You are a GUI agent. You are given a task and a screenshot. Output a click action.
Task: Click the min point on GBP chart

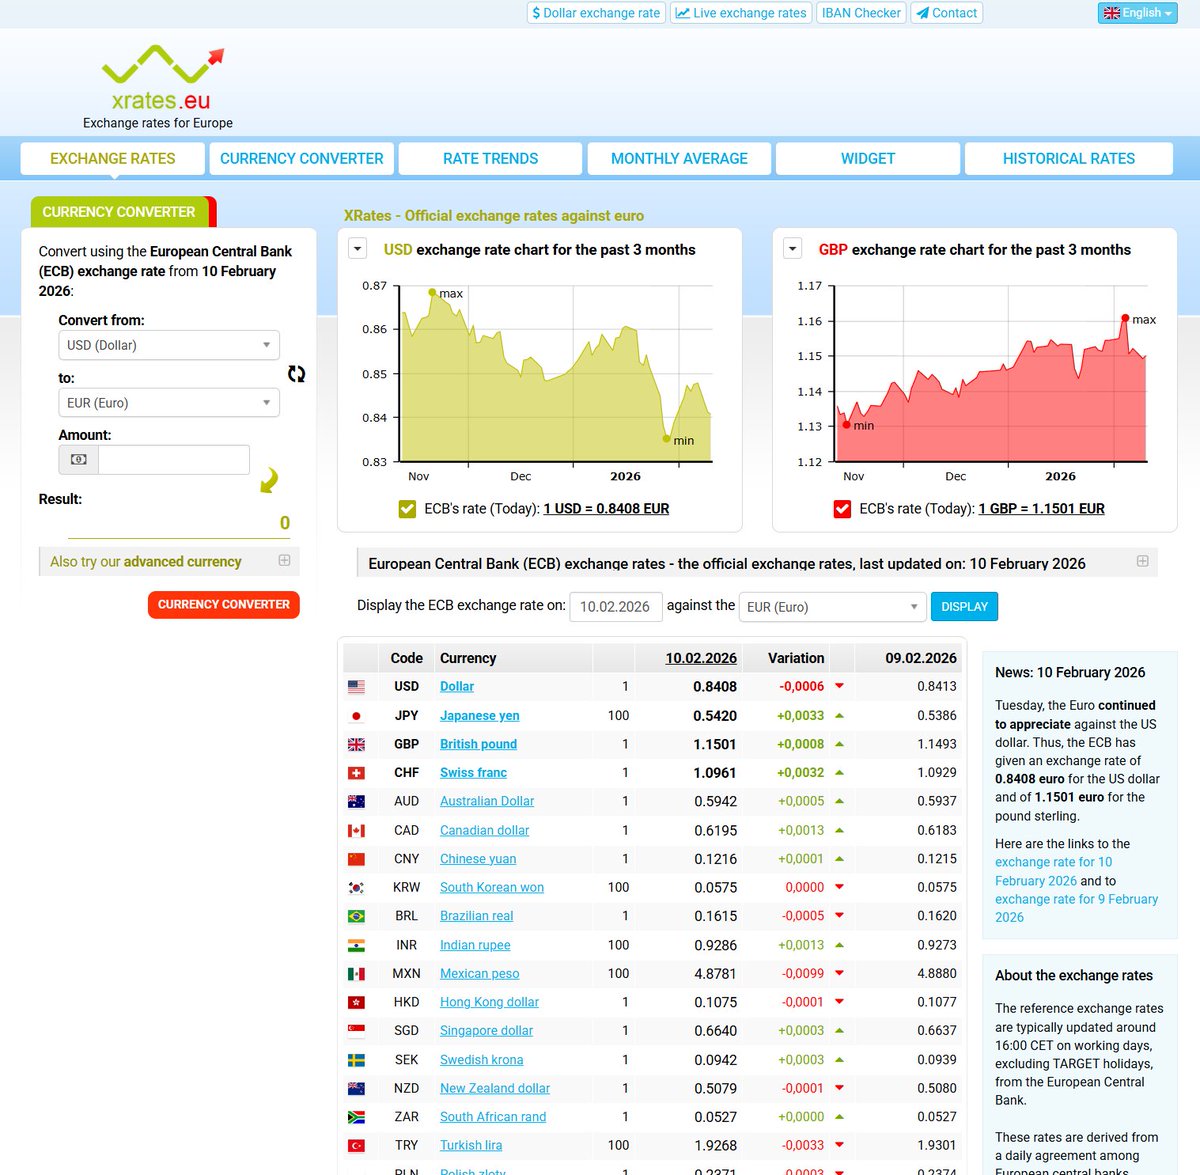pyautogui.click(x=846, y=425)
